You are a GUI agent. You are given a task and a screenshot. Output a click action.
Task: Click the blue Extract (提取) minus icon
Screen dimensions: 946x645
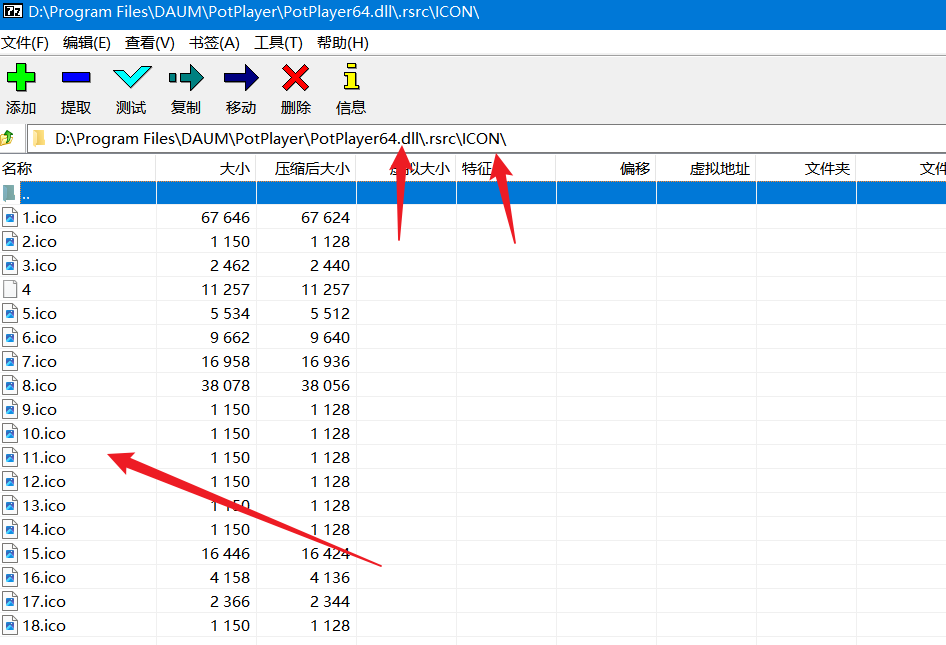[x=76, y=78]
